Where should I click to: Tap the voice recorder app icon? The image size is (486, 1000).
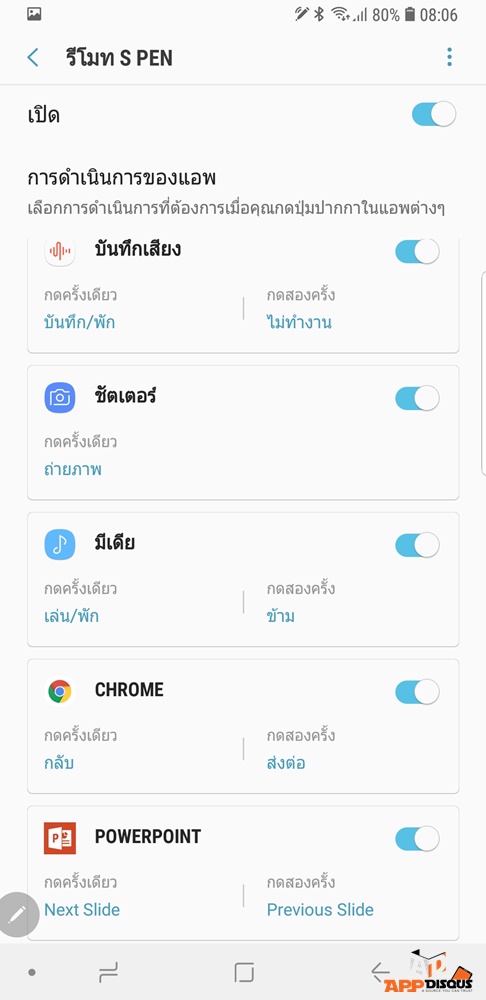60,251
